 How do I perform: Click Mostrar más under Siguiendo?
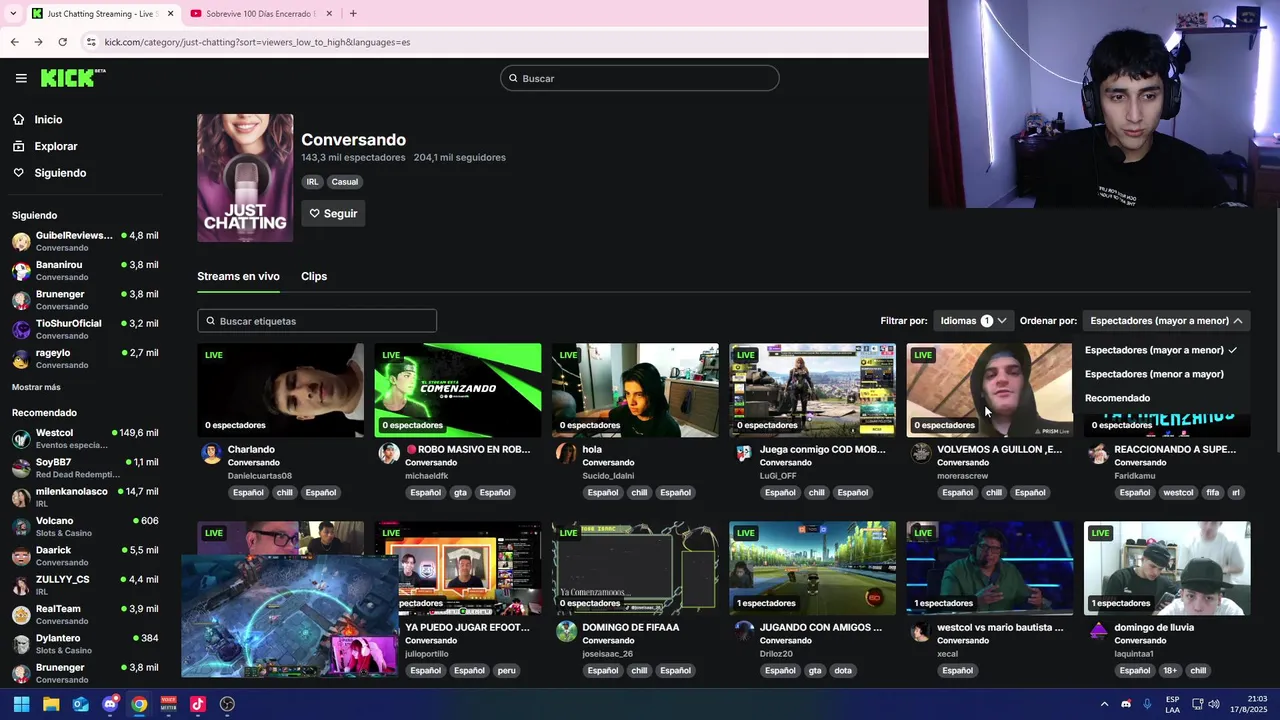36,387
